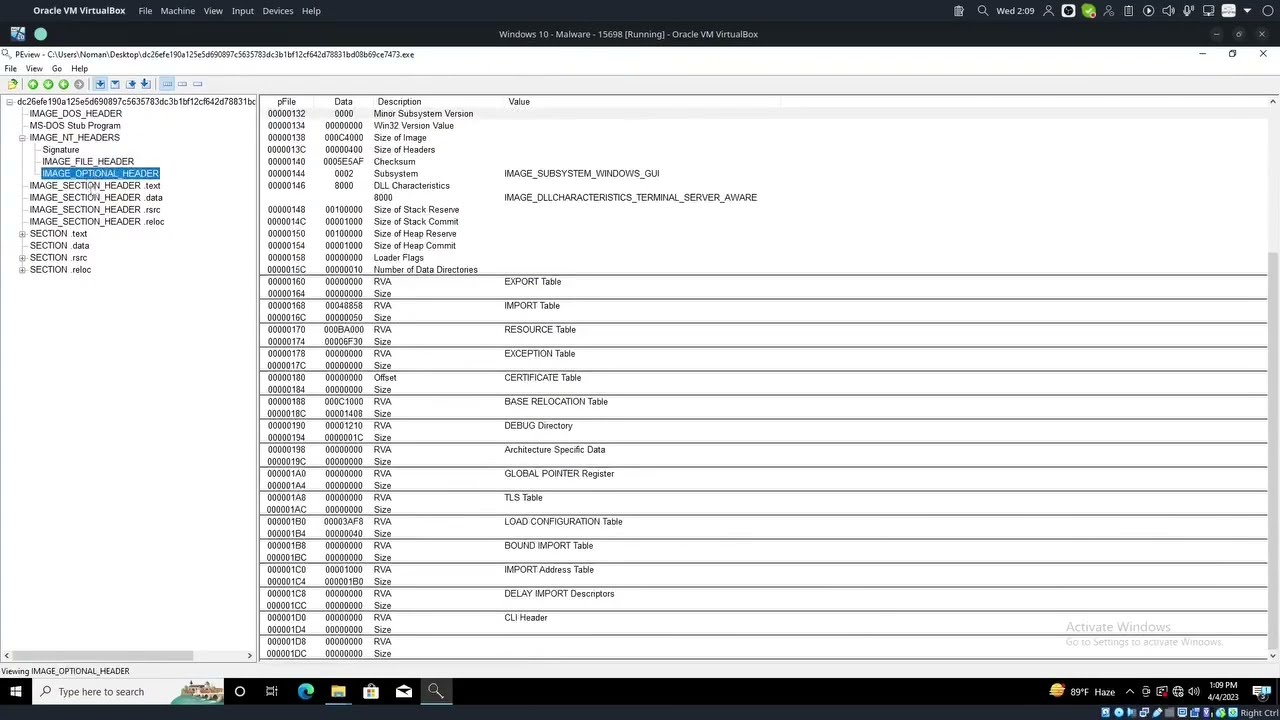Toggle the last width-mode toolbar button

click(197, 84)
